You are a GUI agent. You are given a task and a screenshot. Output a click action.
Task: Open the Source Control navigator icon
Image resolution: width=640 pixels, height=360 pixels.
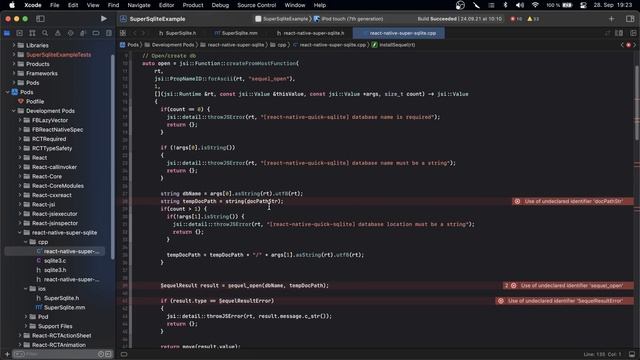click(x=20, y=33)
